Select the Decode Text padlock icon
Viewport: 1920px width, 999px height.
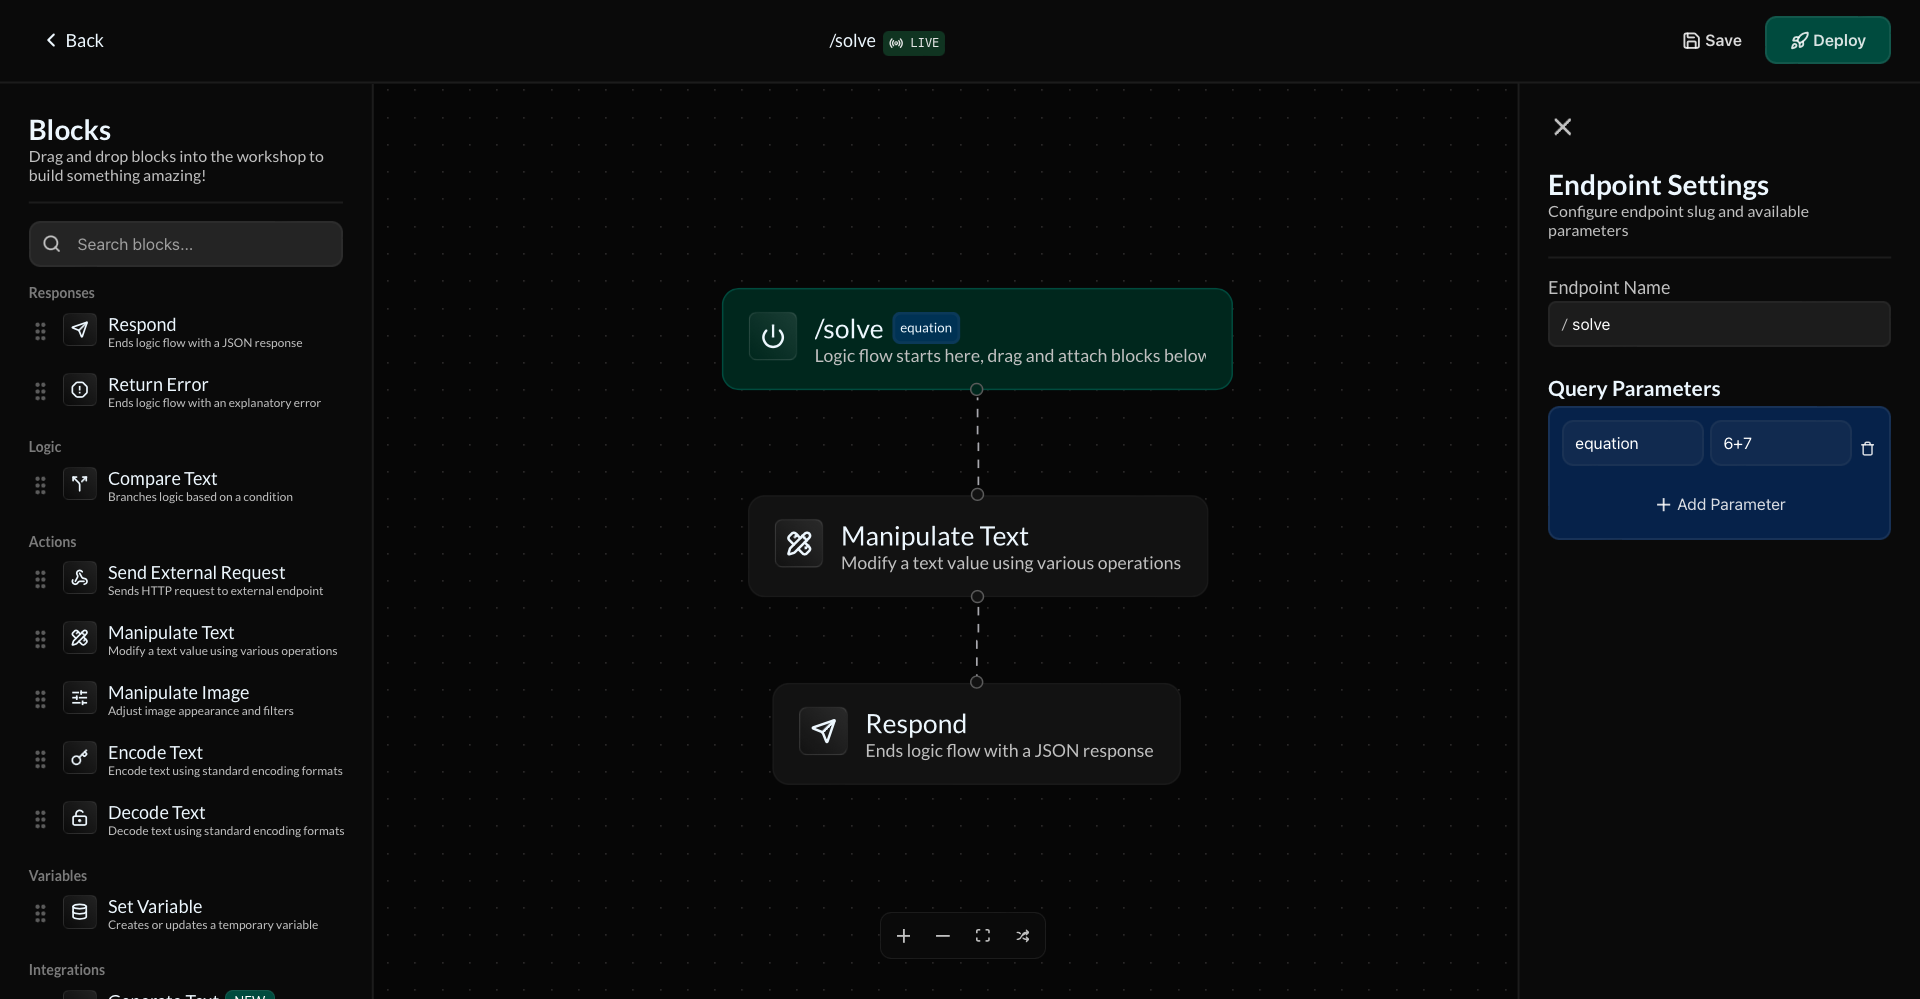(x=79, y=818)
